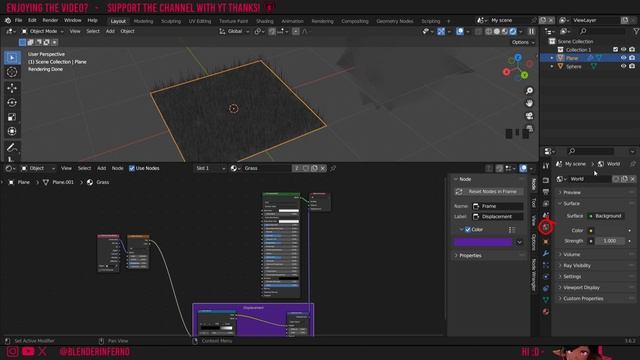Screen dimensions: 640x360
Task: Click the Background surface shader button
Action: point(606,216)
